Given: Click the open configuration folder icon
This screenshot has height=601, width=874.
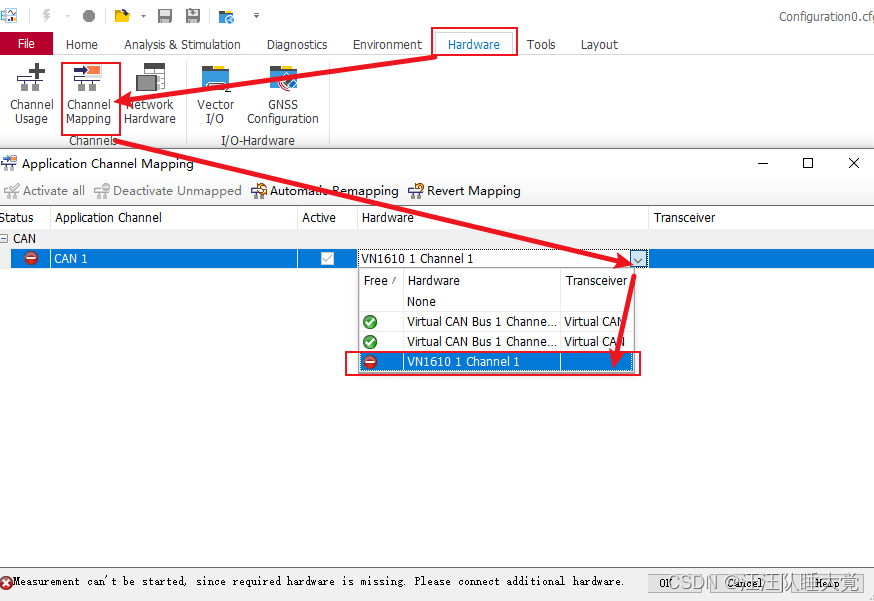Looking at the screenshot, I should click(122, 16).
